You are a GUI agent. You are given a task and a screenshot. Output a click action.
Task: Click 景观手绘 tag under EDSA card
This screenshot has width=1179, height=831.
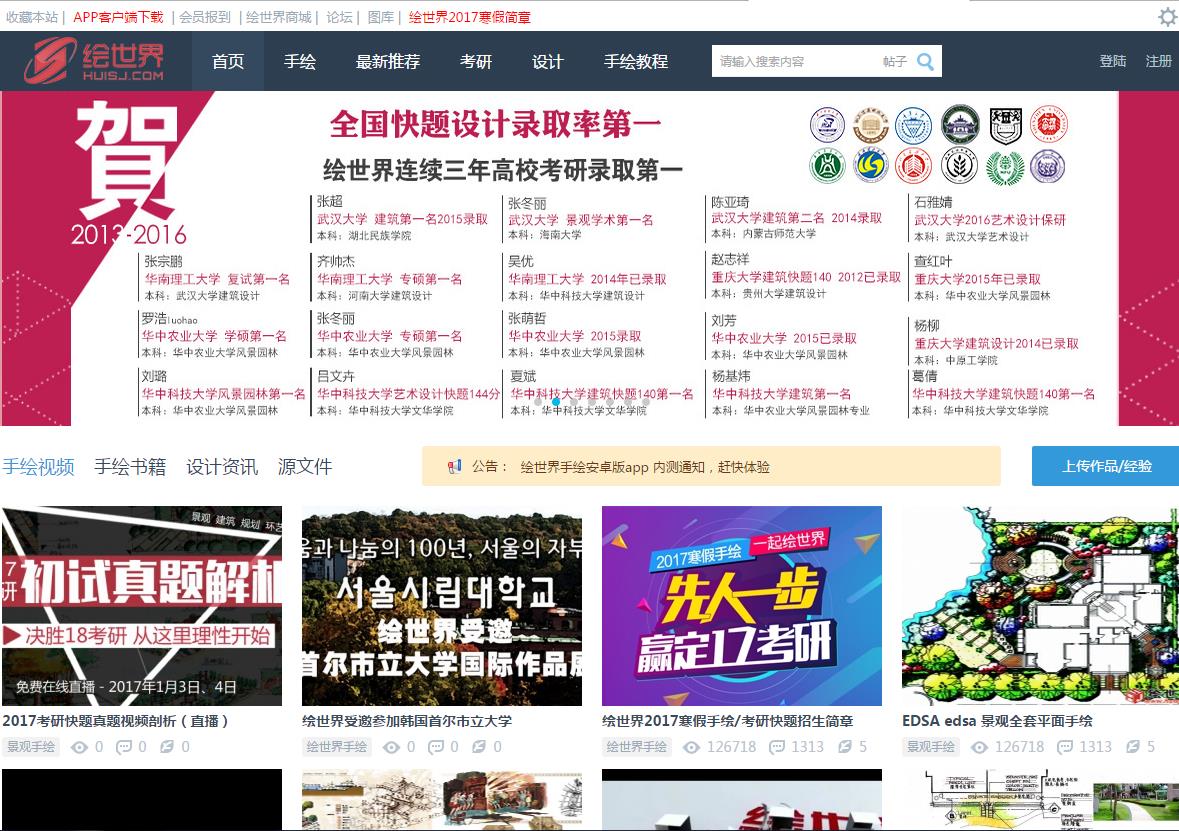(x=931, y=747)
